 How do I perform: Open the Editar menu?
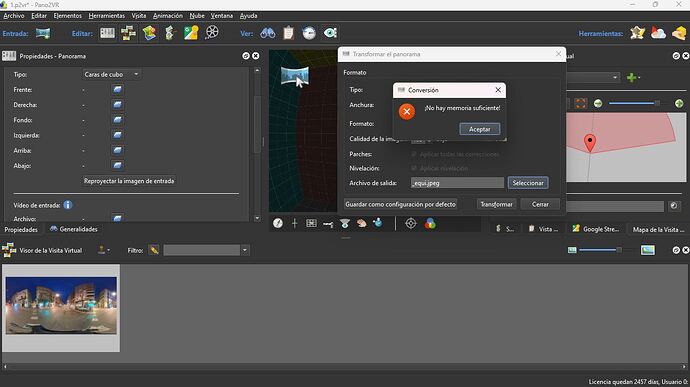39,15
